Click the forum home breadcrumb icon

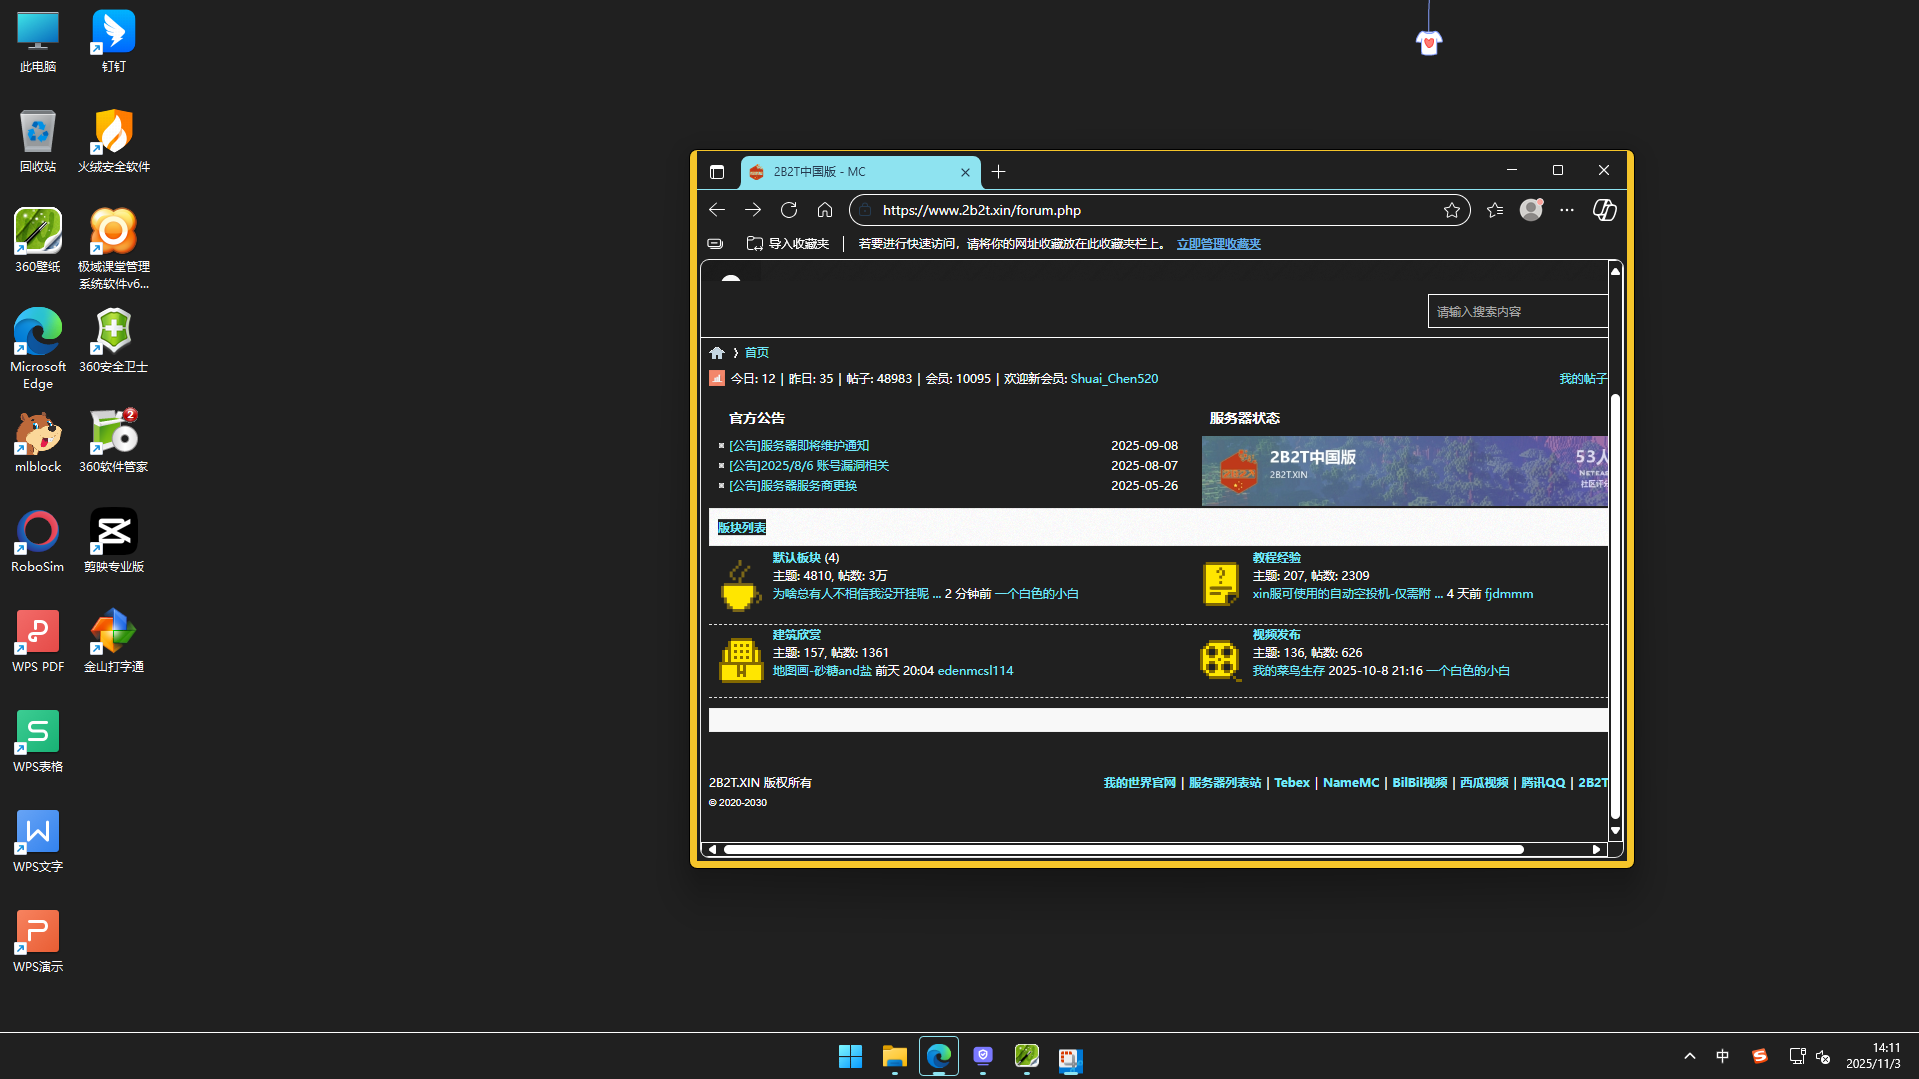tap(717, 353)
